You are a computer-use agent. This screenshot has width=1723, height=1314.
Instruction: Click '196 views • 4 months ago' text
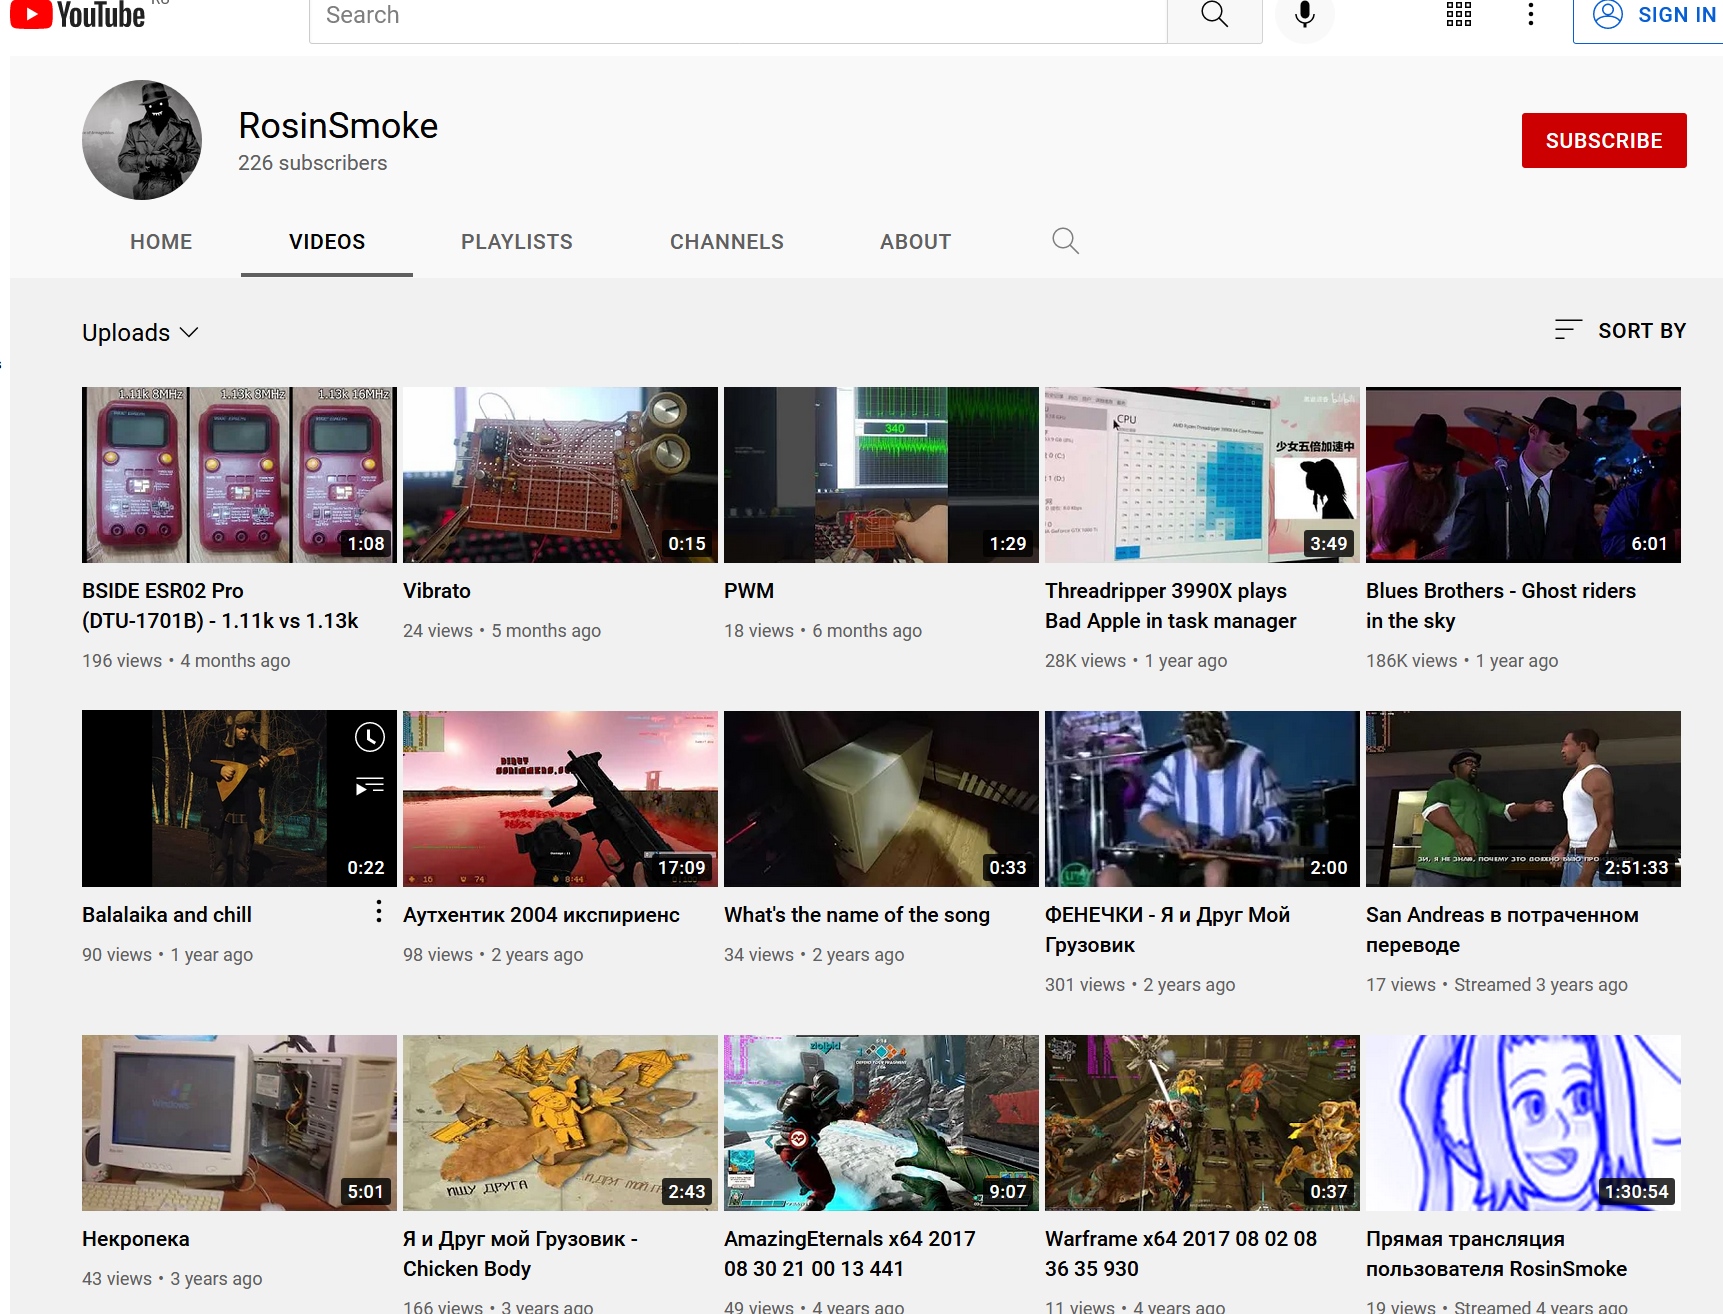point(186,661)
